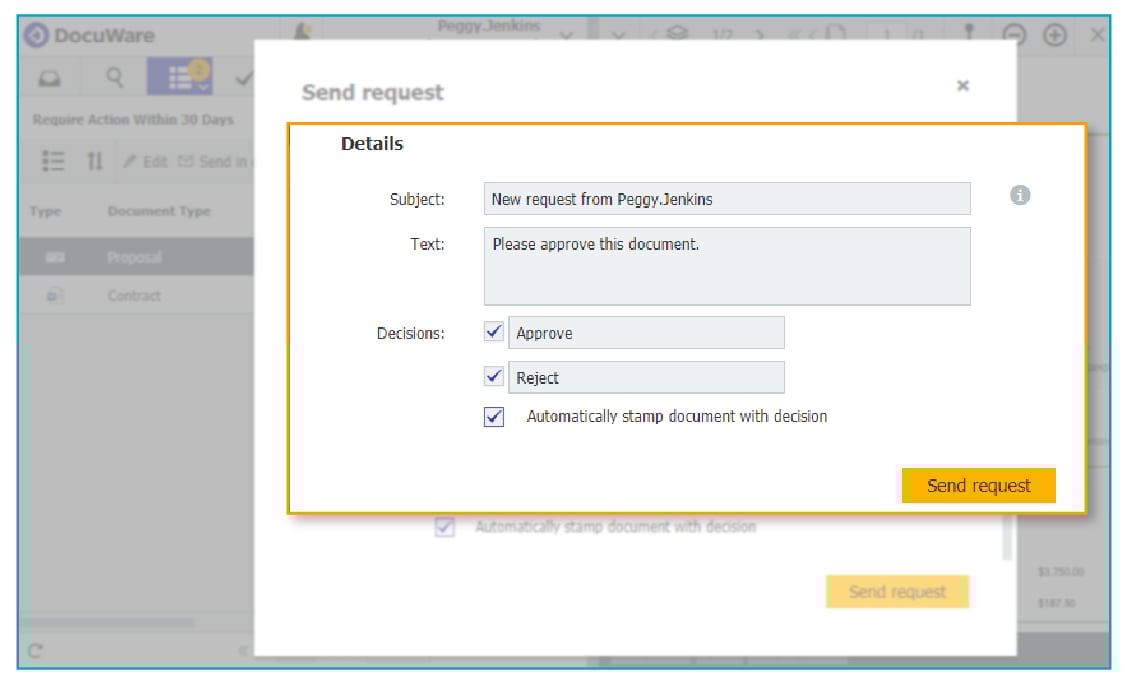Click the orange Send request button
Image resolution: width=1131 pixels, height=683 pixels.
pyautogui.click(x=978, y=486)
